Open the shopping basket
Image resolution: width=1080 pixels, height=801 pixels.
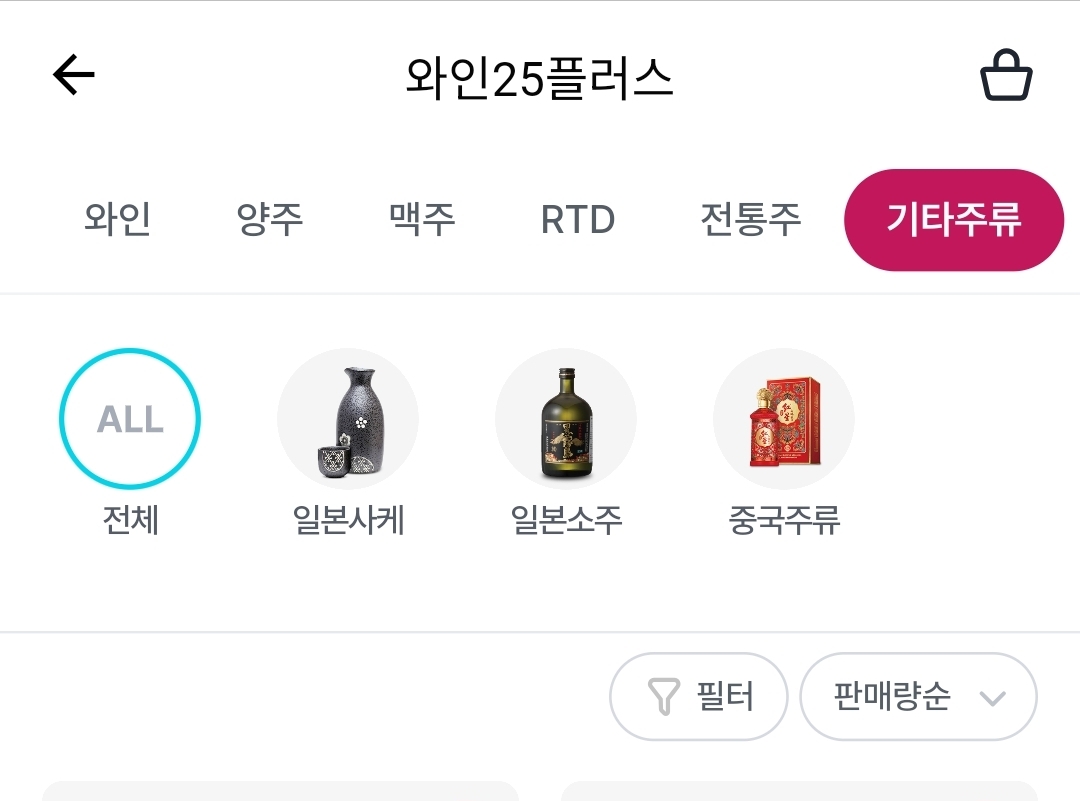click(1005, 76)
